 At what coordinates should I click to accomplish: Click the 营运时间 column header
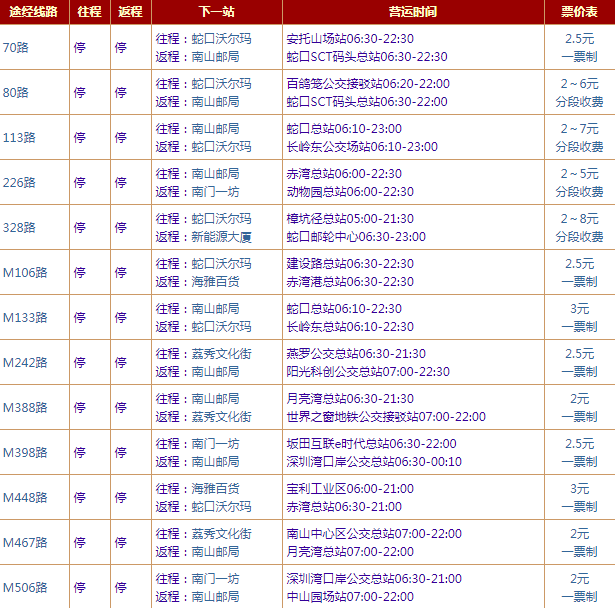412,11
